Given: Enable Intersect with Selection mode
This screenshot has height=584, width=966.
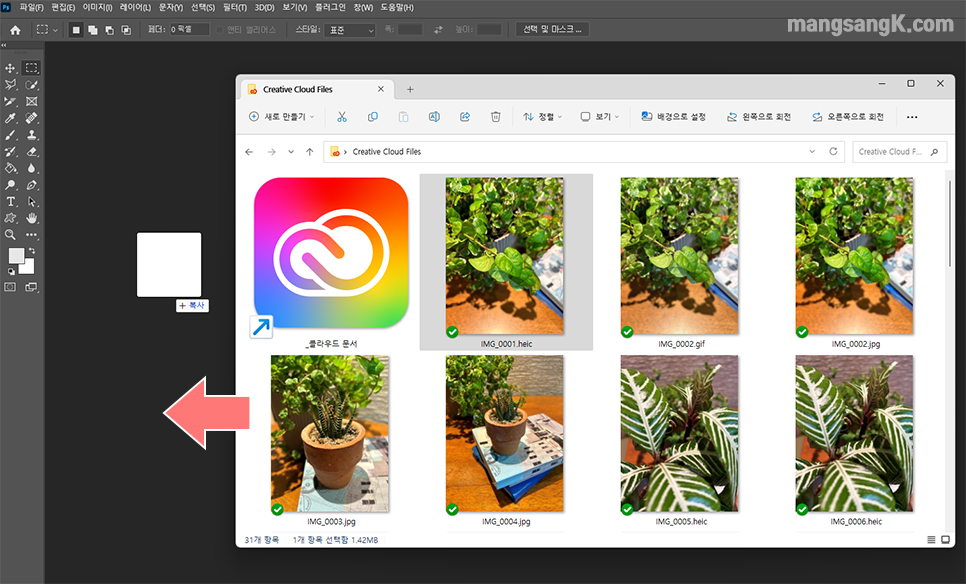Looking at the screenshot, I should click(126, 30).
